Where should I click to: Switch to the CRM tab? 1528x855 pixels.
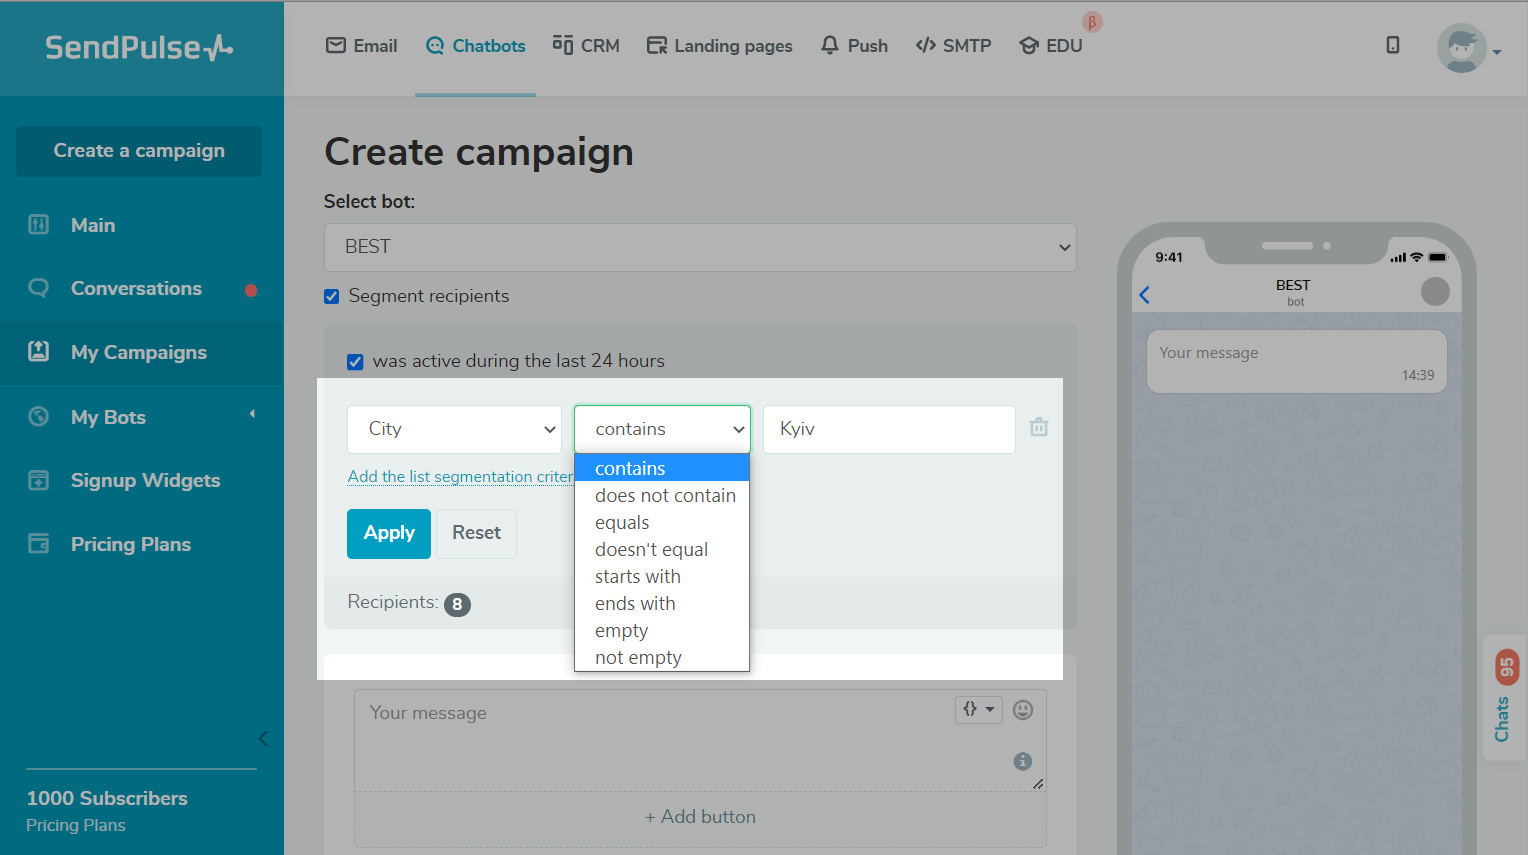pos(586,46)
